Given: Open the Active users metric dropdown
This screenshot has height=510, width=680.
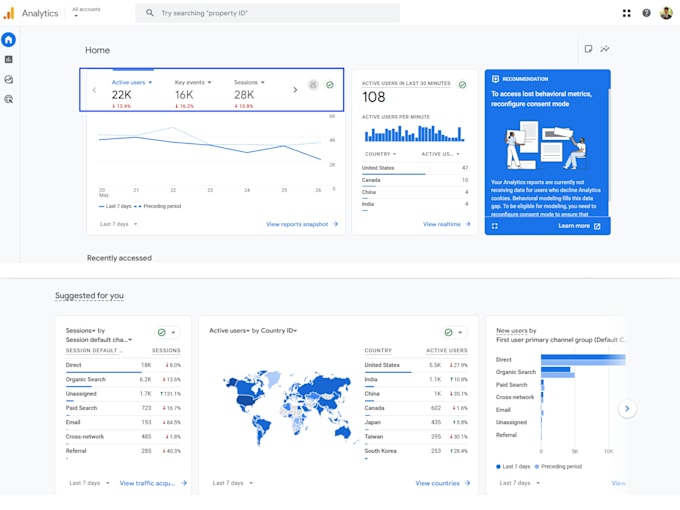Looking at the screenshot, I should 132,82.
